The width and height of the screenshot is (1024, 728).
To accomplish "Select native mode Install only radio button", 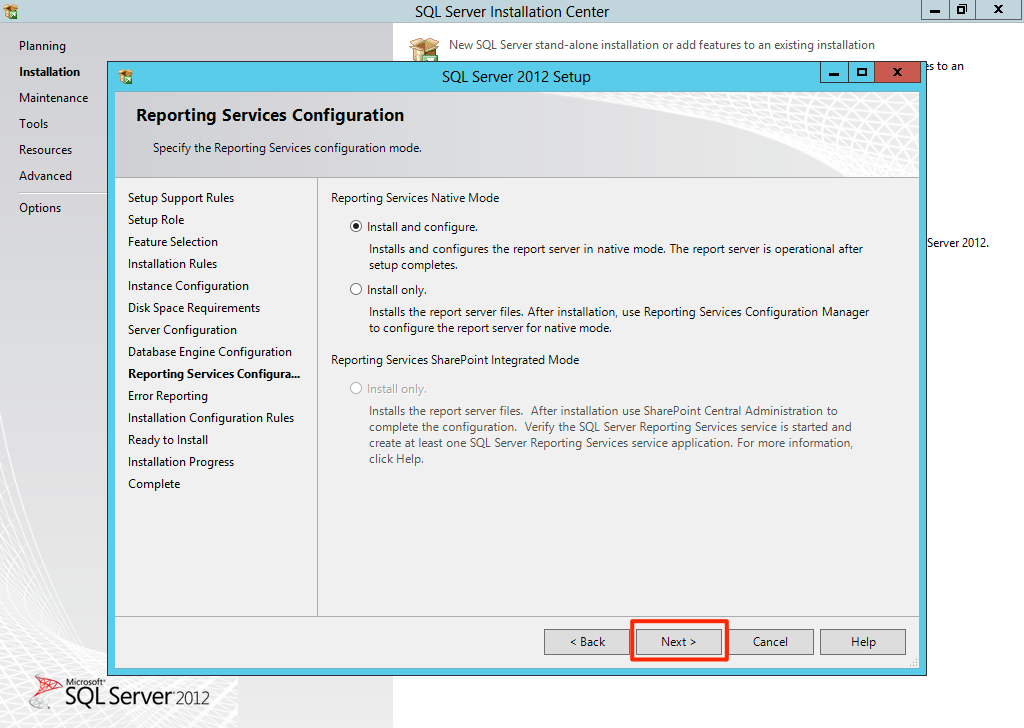I will pos(356,289).
